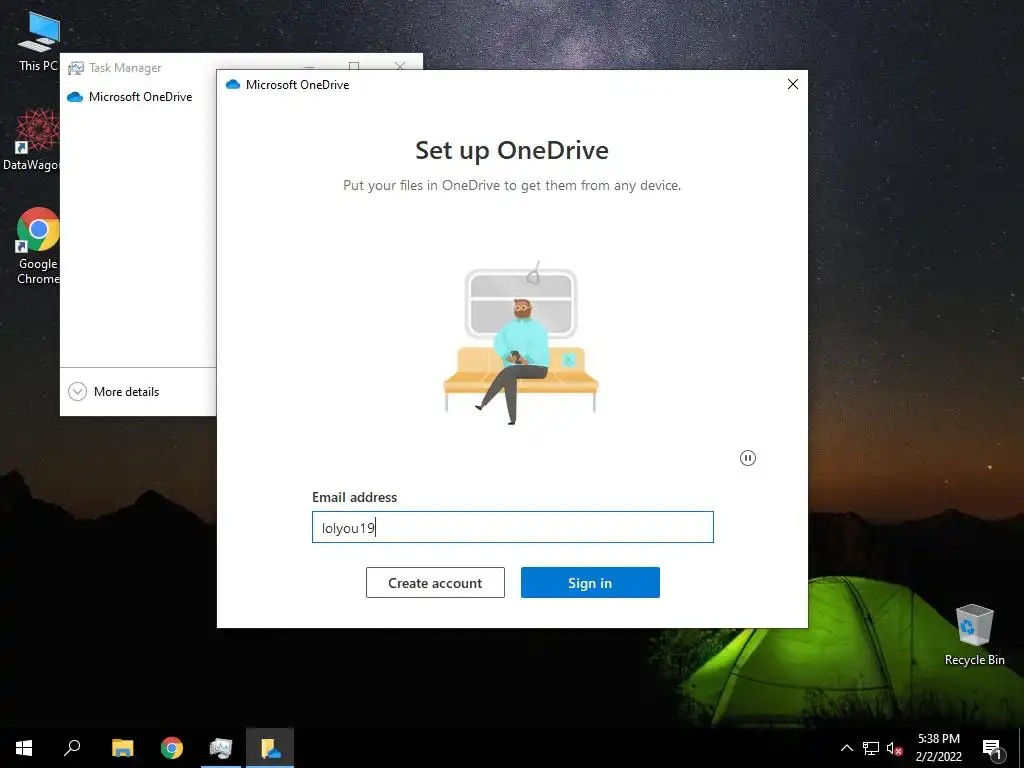Maximize the Task Manager window
The image size is (1024, 768).
(x=354, y=65)
